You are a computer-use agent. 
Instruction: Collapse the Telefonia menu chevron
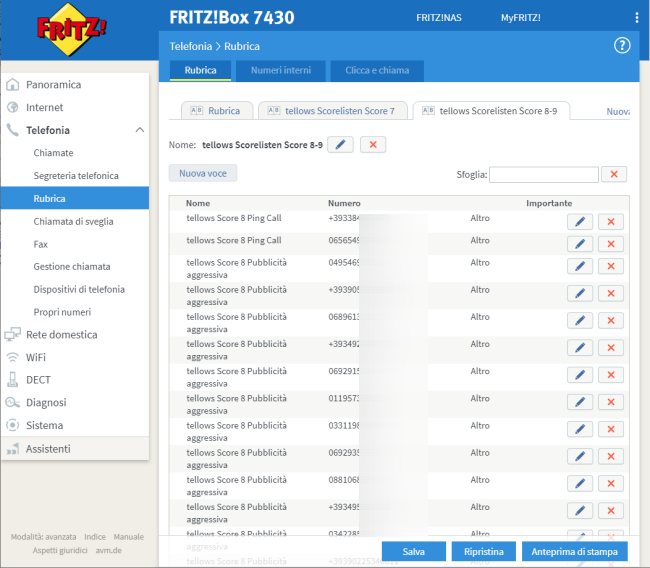[x=140, y=130]
